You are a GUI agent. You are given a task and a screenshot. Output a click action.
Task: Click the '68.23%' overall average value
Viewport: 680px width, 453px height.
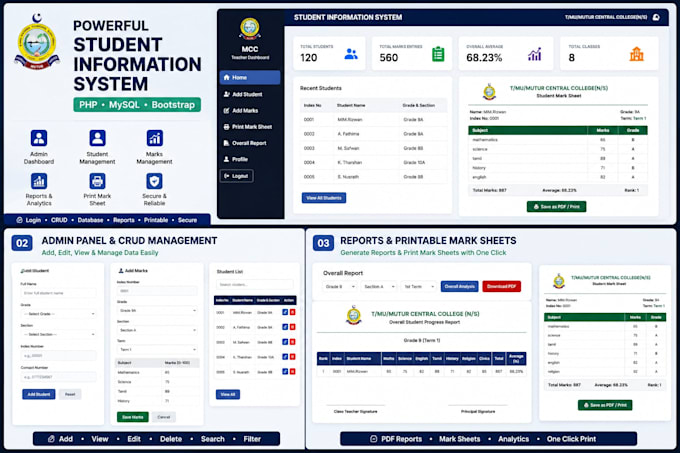[x=484, y=58]
